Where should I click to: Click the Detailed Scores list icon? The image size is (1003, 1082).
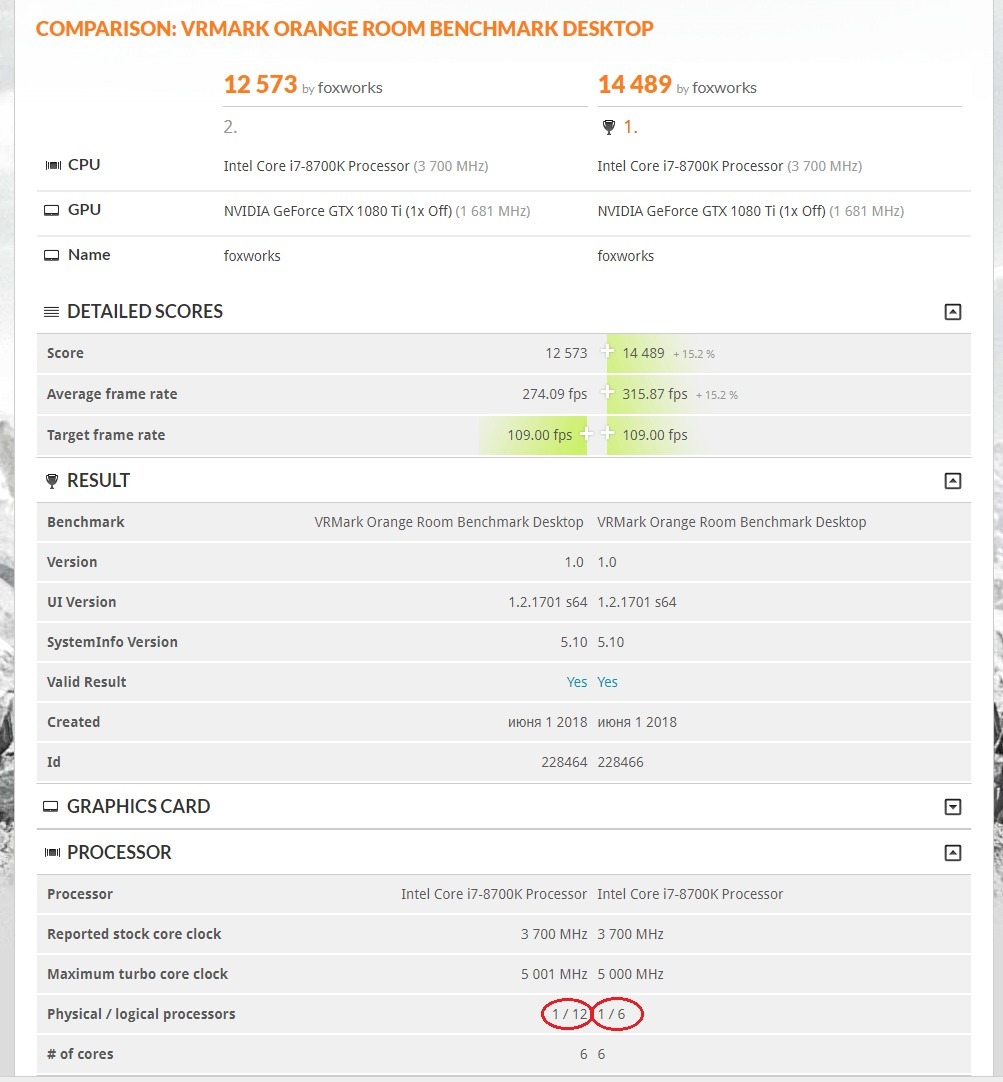(51, 312)
